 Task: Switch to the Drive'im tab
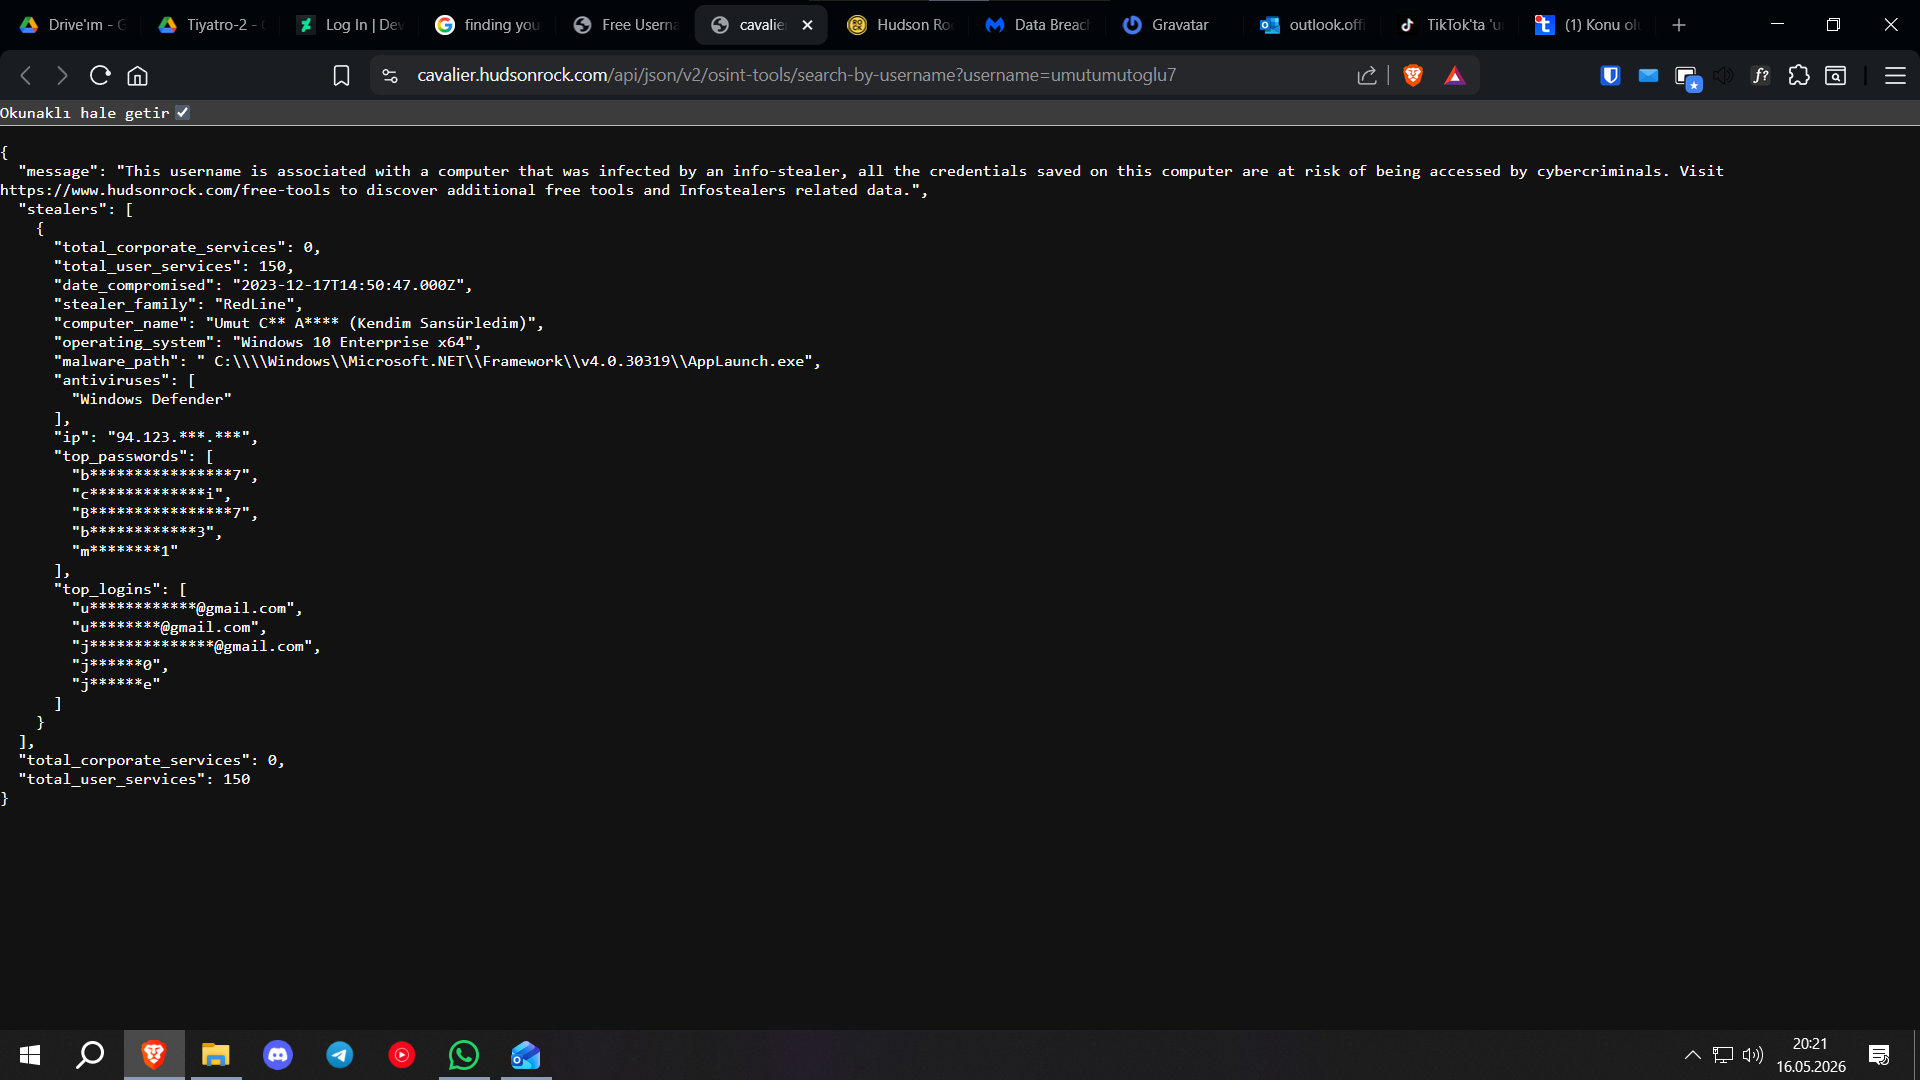[x=74, y=25]
